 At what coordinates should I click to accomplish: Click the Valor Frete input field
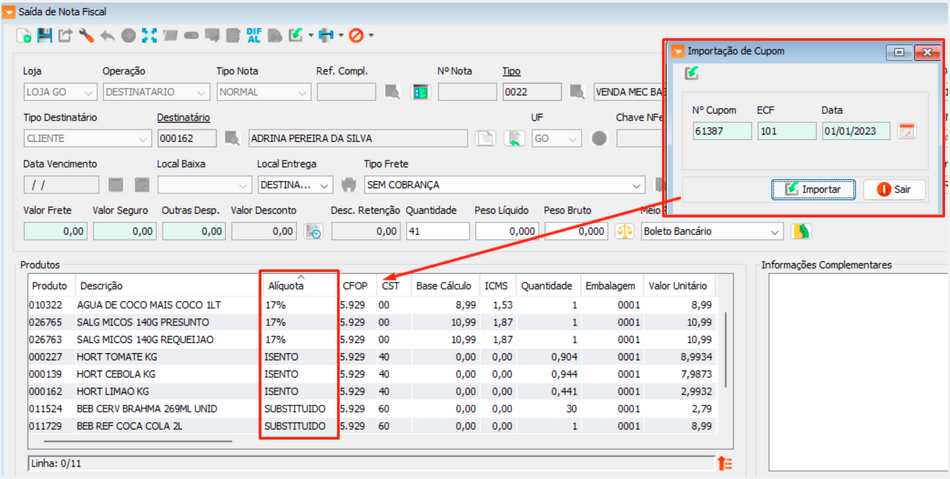point(55,231)
